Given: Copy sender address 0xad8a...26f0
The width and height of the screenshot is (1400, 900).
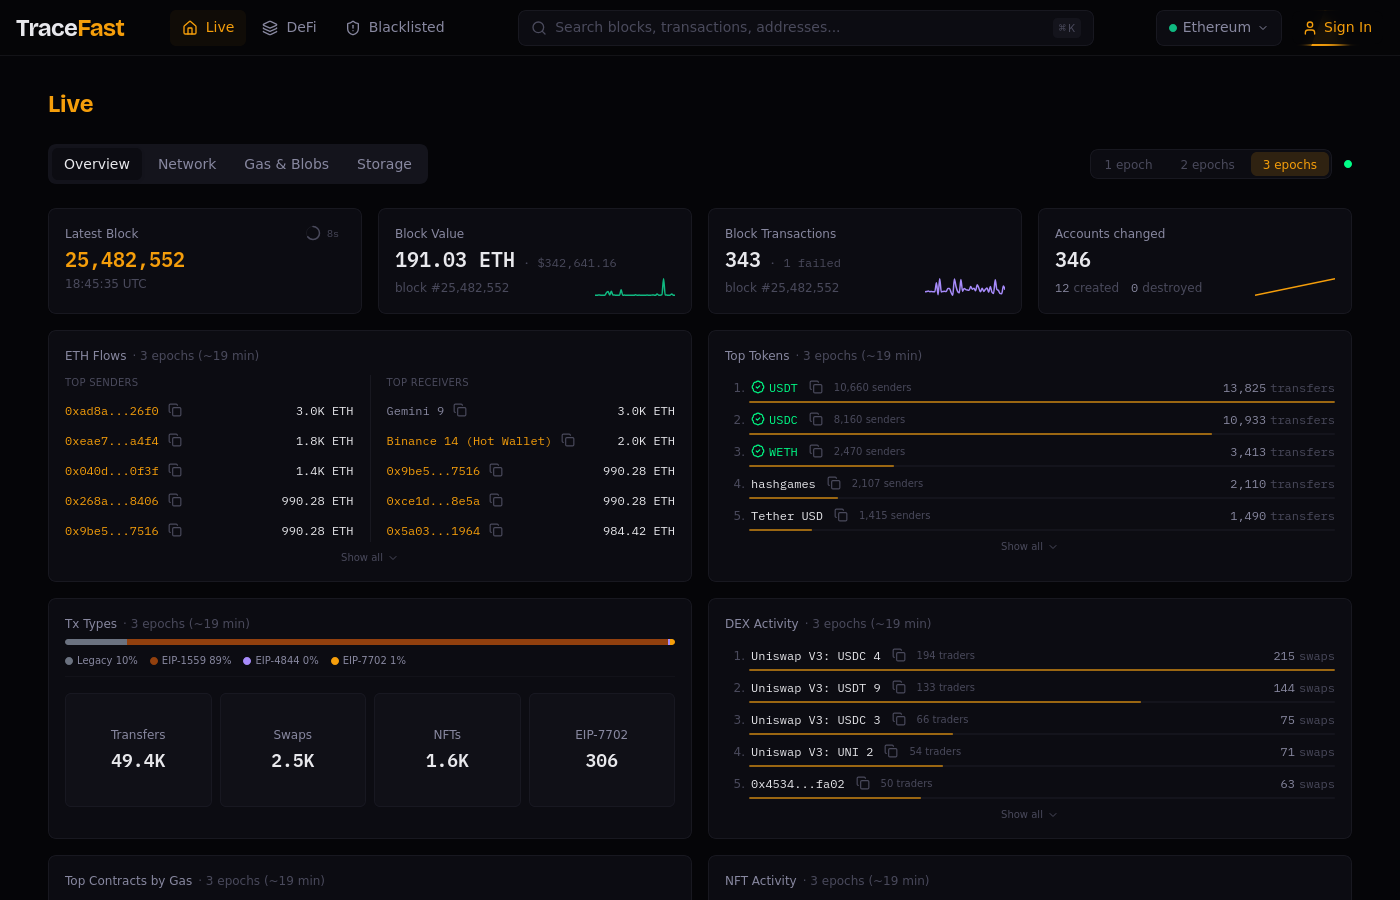Looking at the screenshot, I should pyautogui.click(x=175, y=411).
